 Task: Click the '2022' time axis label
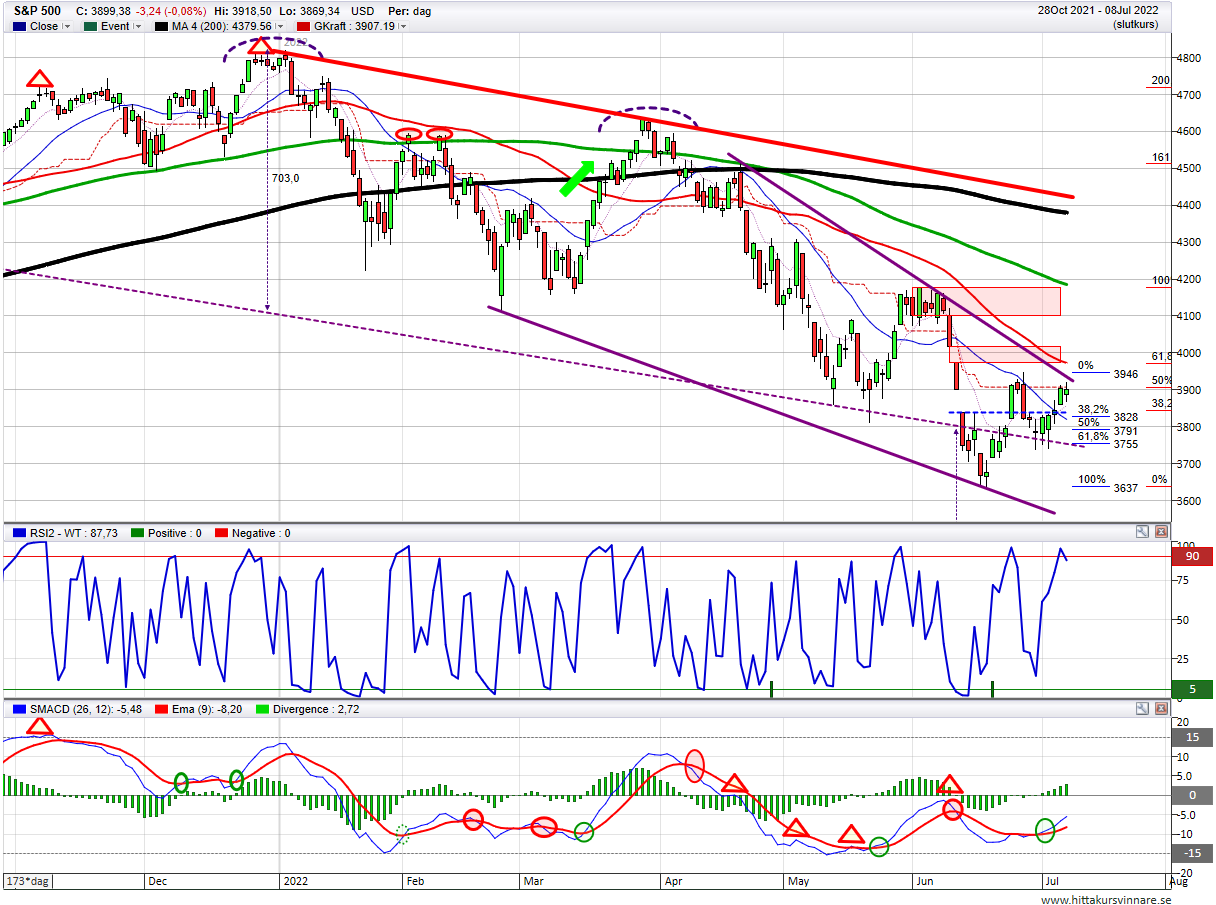point(295,881)
